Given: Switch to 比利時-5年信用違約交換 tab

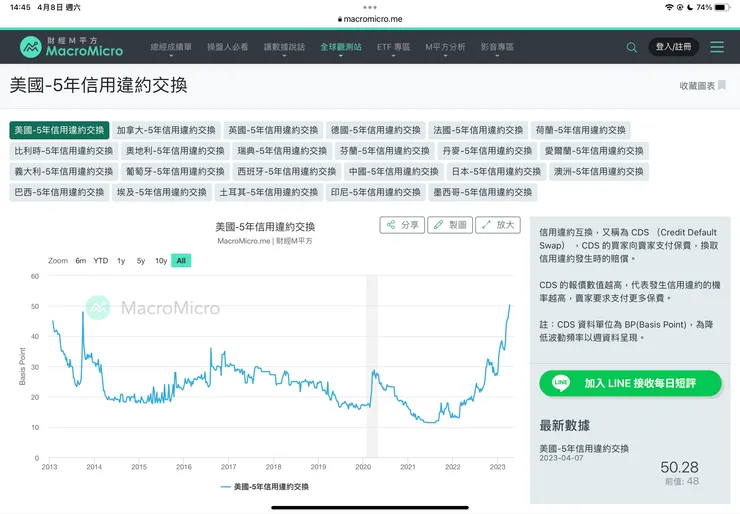Looking at the screenshot, I should tap(64, 151).
